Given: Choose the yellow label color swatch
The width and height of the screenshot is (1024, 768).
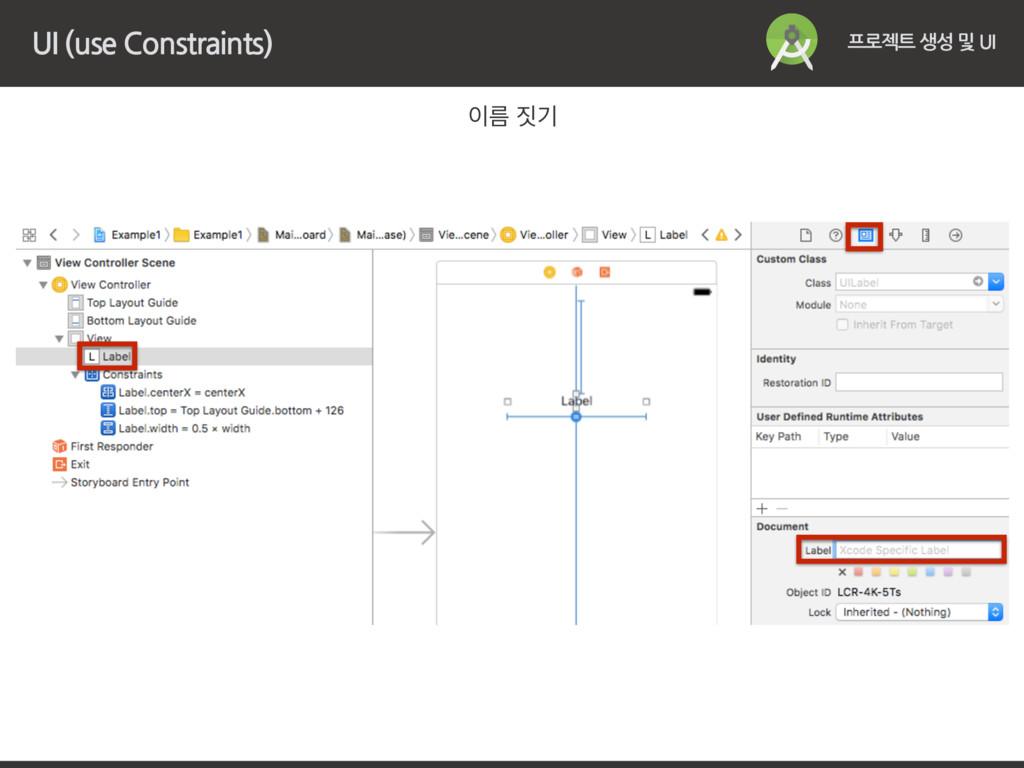Looking at the screenshot, I should pyautogui.click(x=894, y=572).
